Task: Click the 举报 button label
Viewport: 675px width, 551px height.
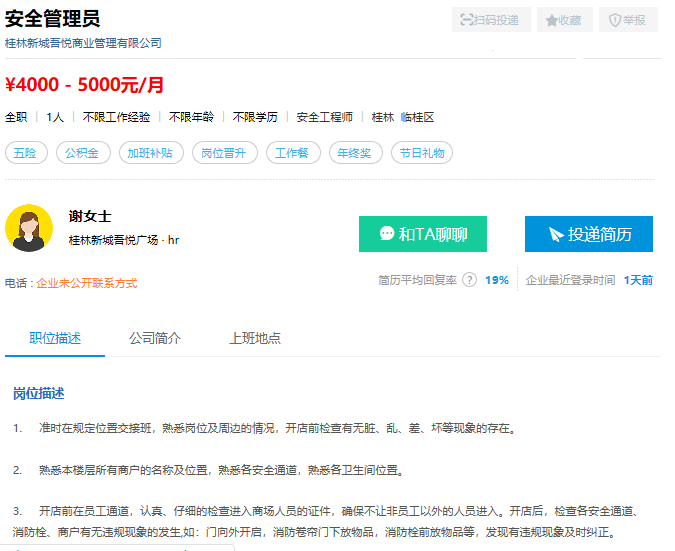Action: [x=634, y=20]
